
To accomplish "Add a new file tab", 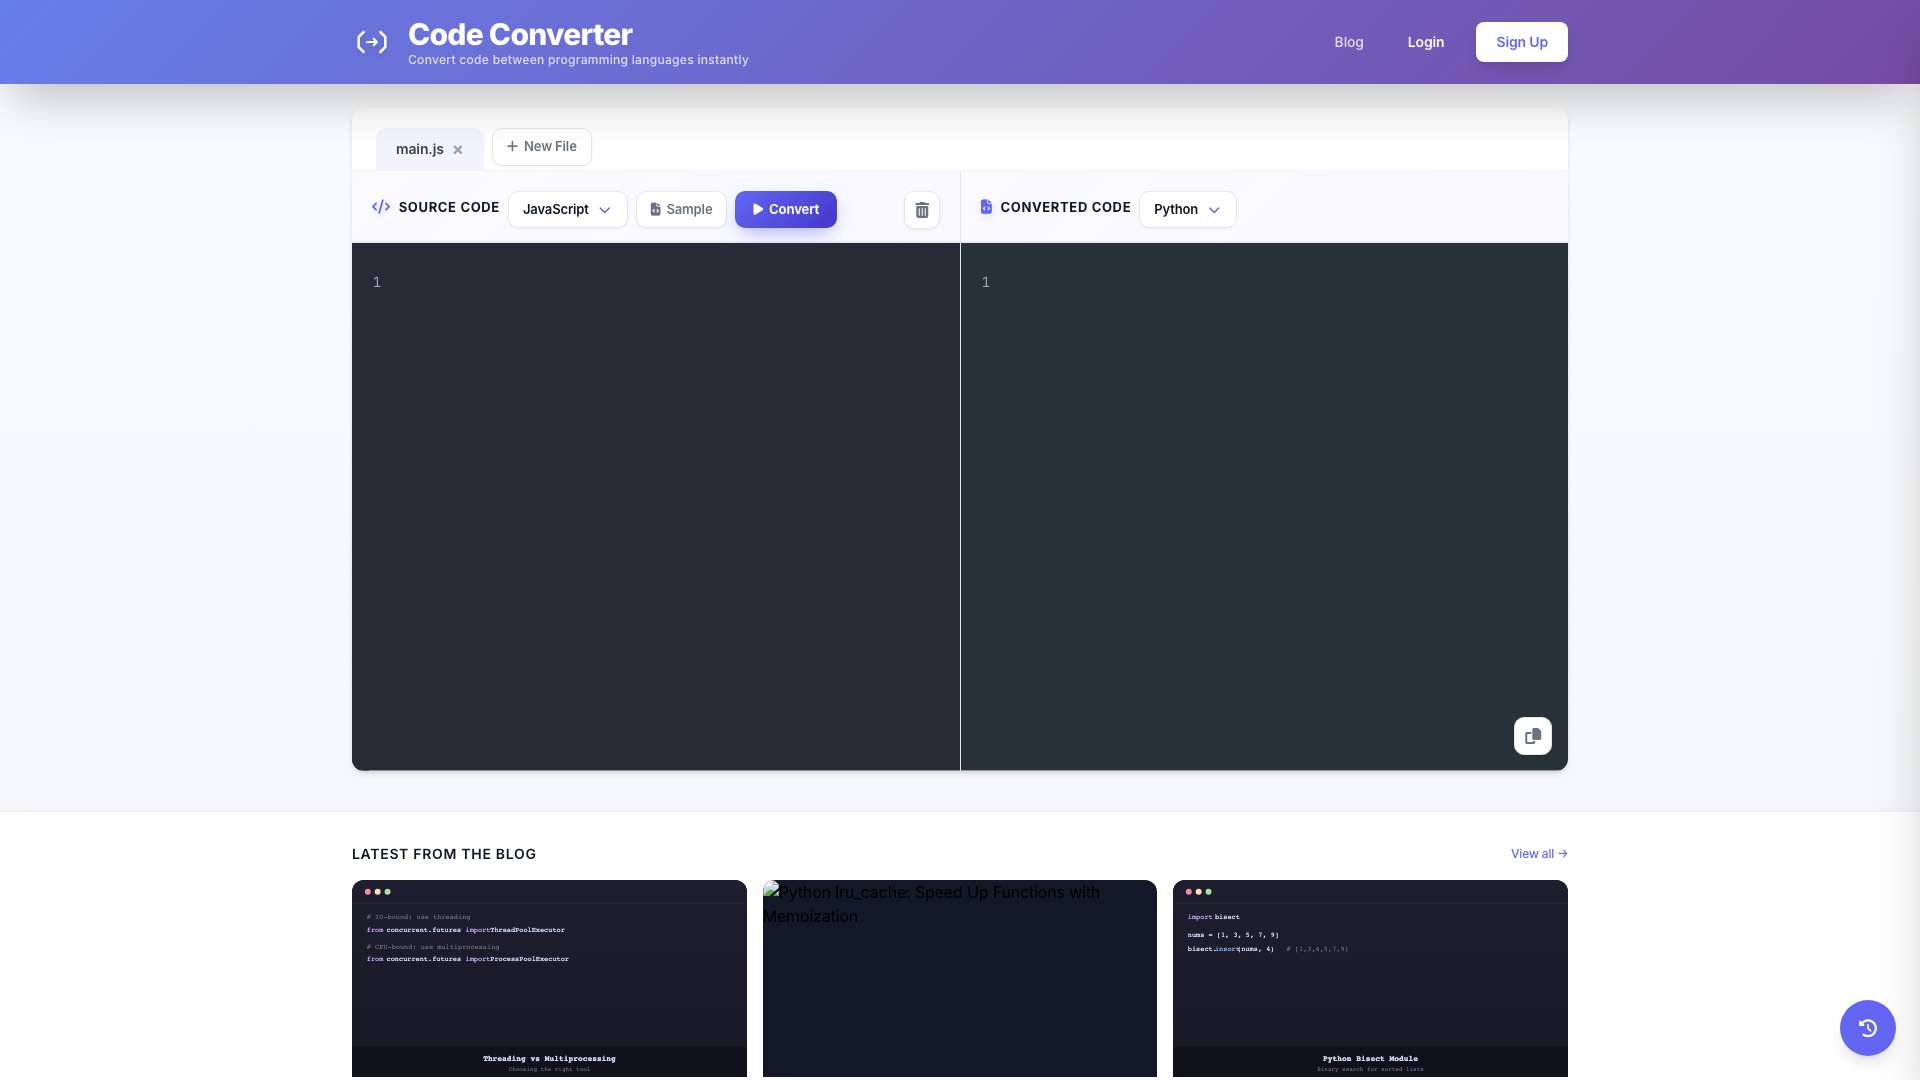I will click(541, 147).
